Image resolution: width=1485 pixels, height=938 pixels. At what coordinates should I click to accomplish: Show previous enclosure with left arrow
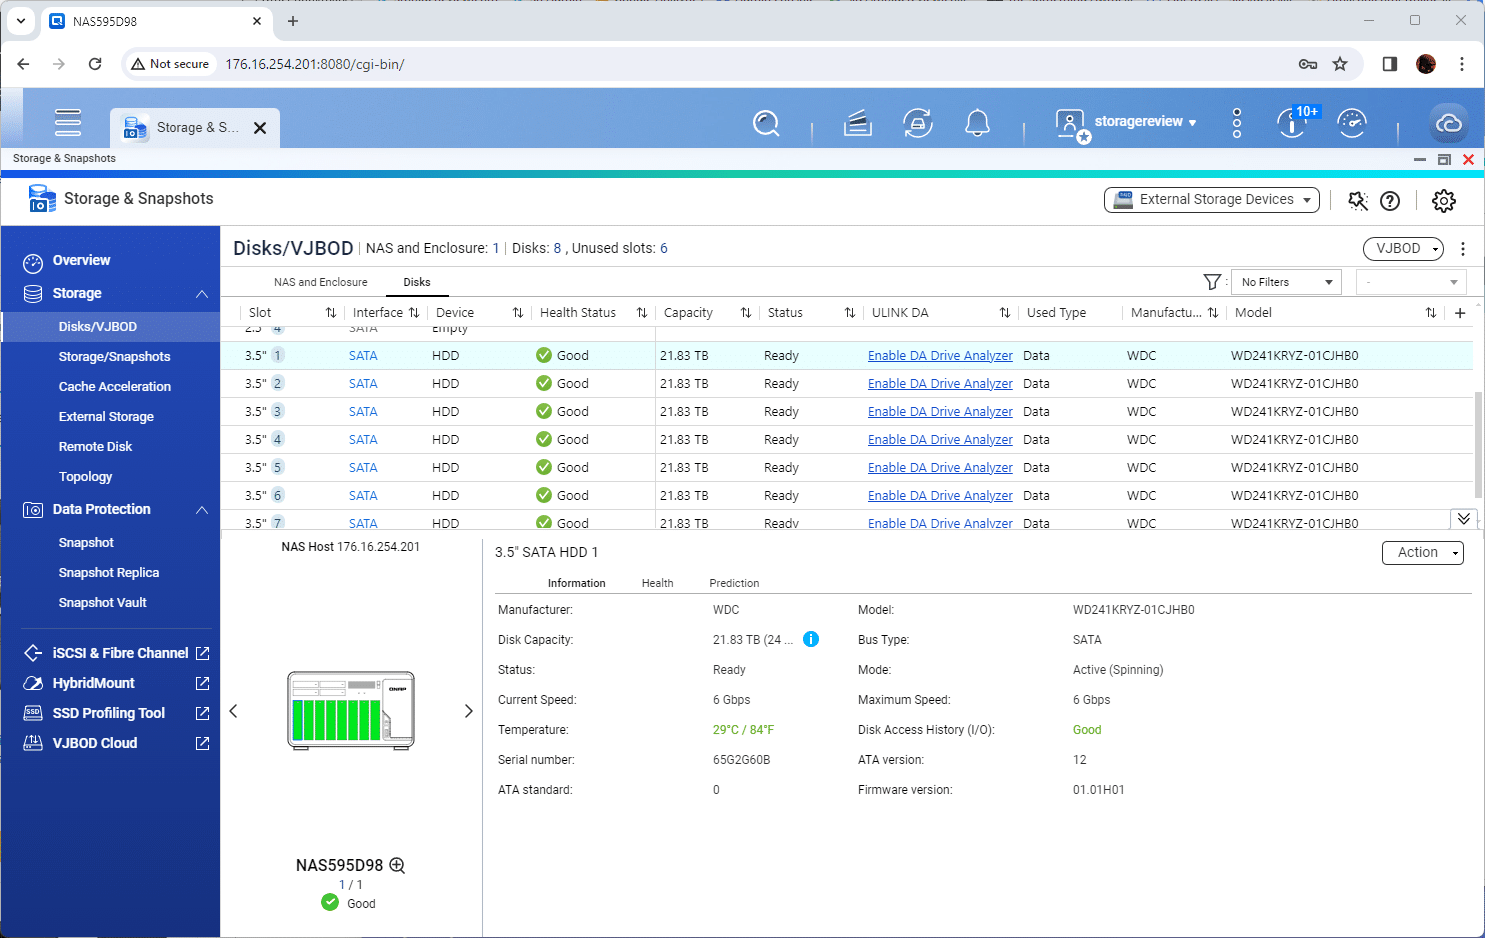pos(234,711)
